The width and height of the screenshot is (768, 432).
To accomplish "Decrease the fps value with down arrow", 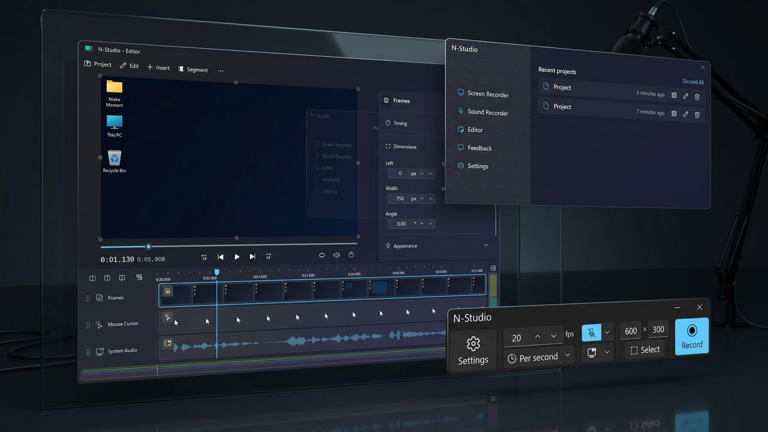I will click(x=553, y=336).
